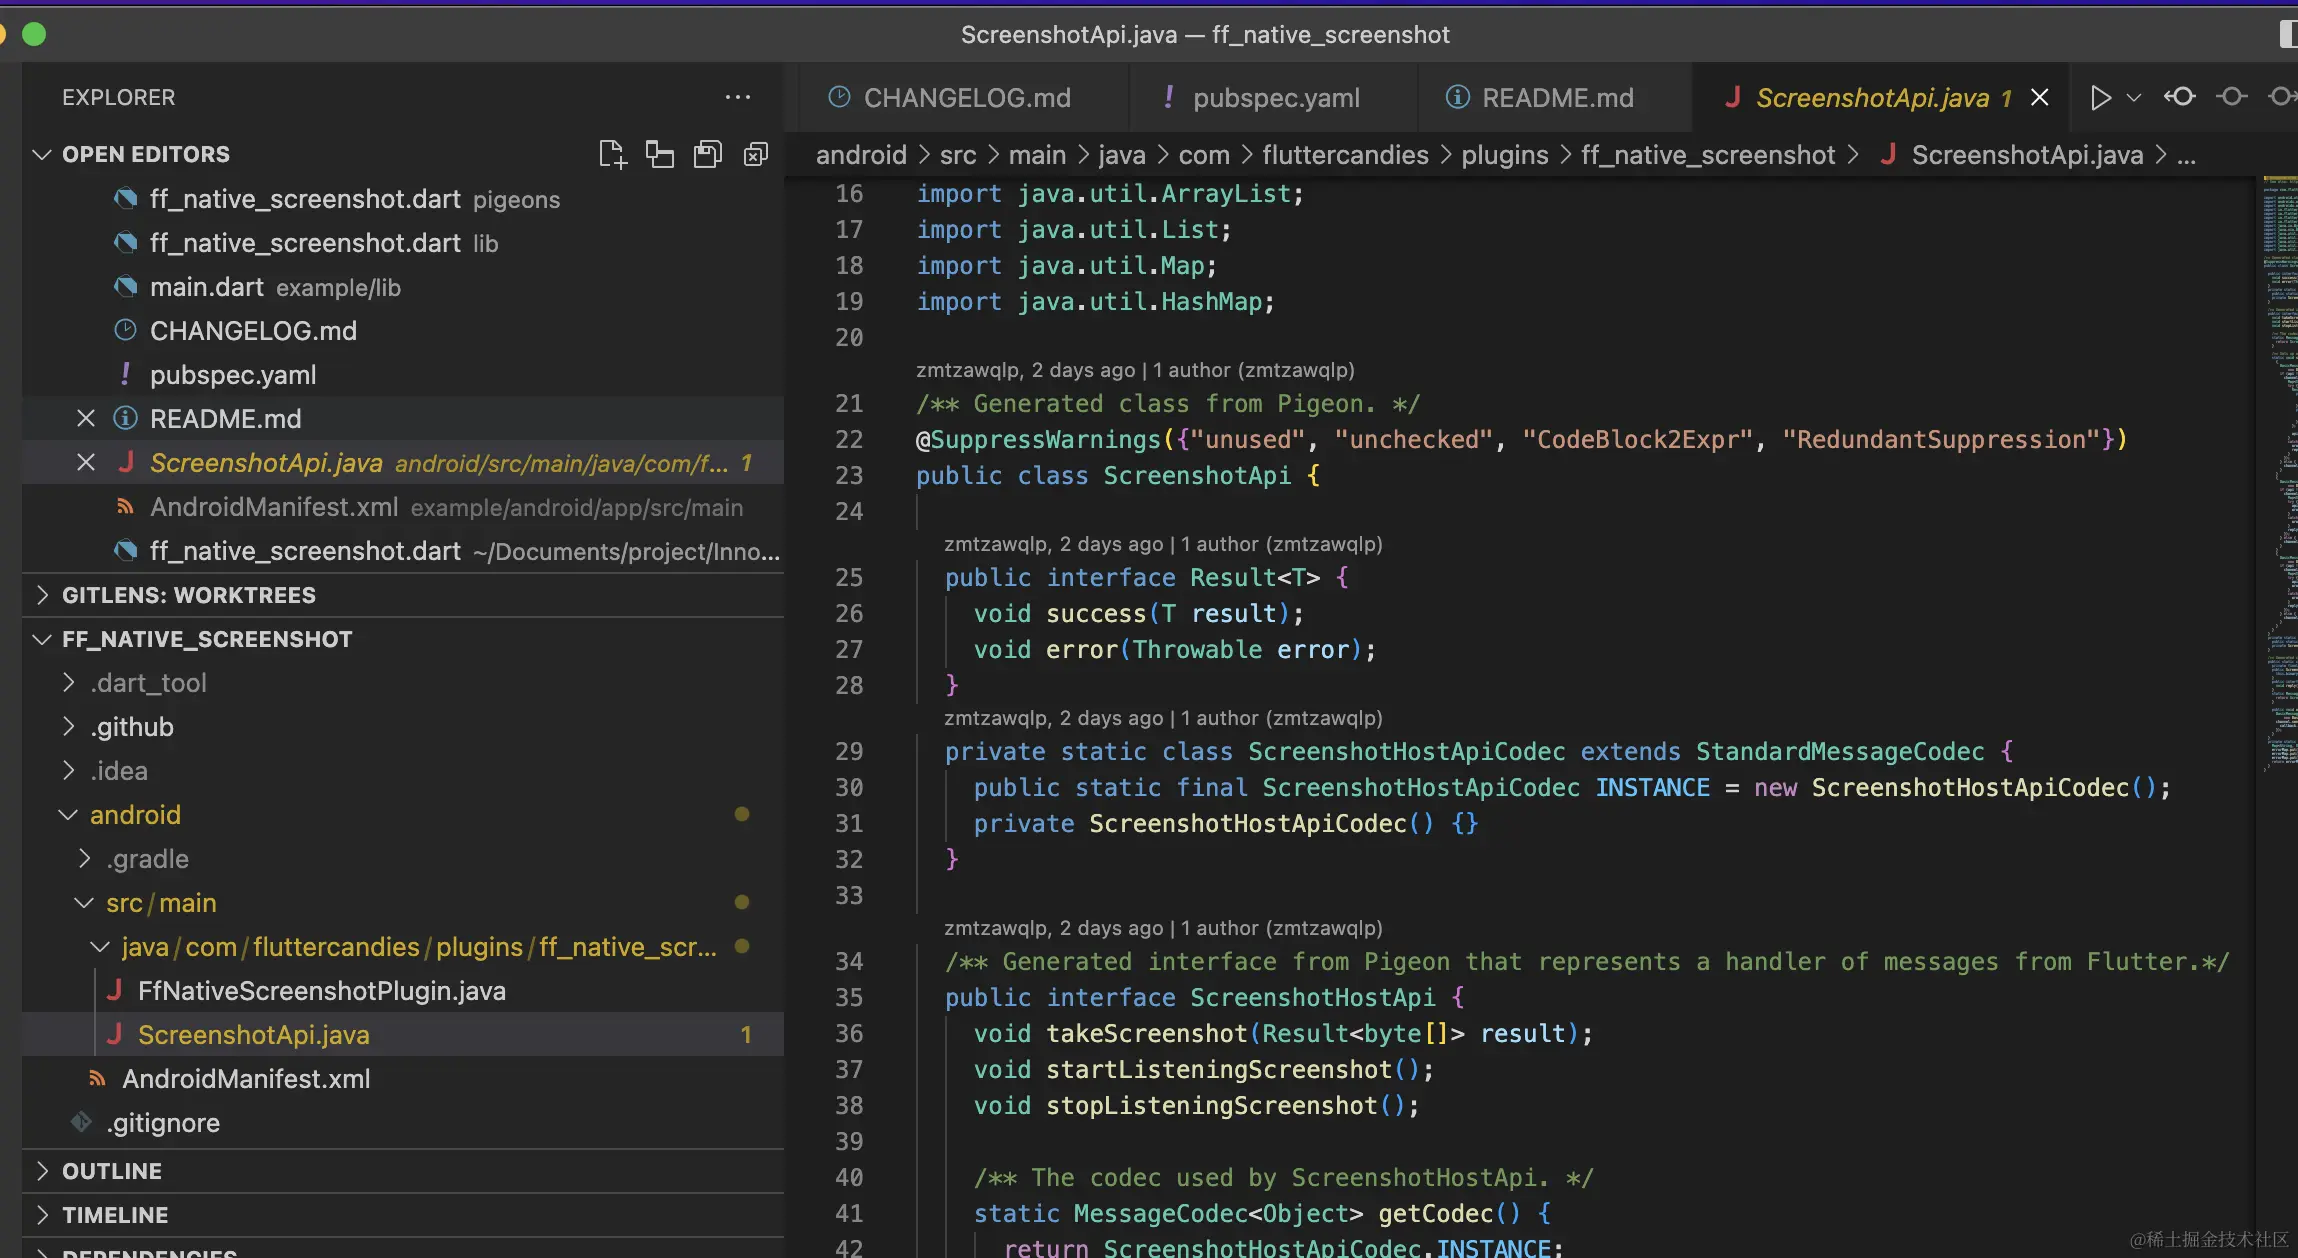Click the fluttercandies breadcrumb segment
The height and width of the screenshot is (1258, 2298).
1345,155
